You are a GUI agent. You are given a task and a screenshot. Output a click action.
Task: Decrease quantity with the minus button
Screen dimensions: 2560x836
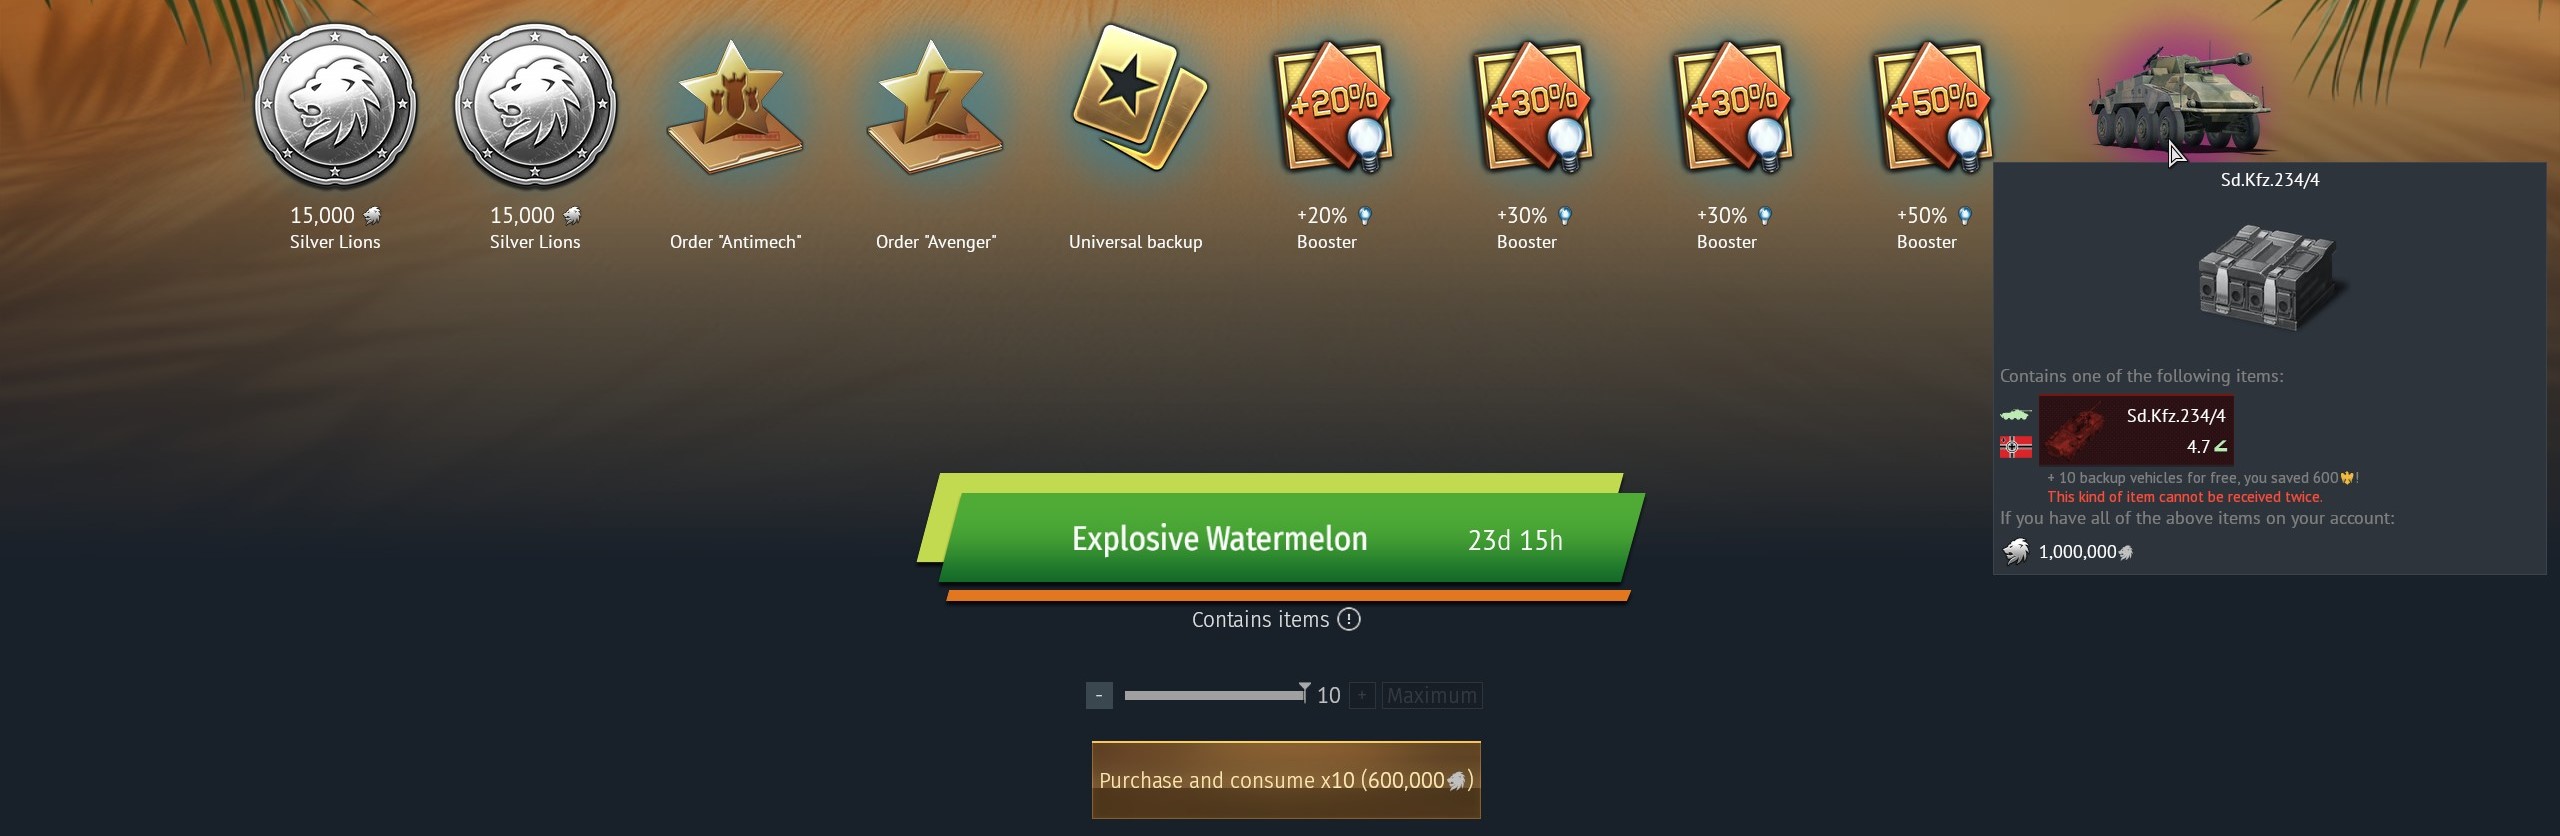tap(1099, 695)
